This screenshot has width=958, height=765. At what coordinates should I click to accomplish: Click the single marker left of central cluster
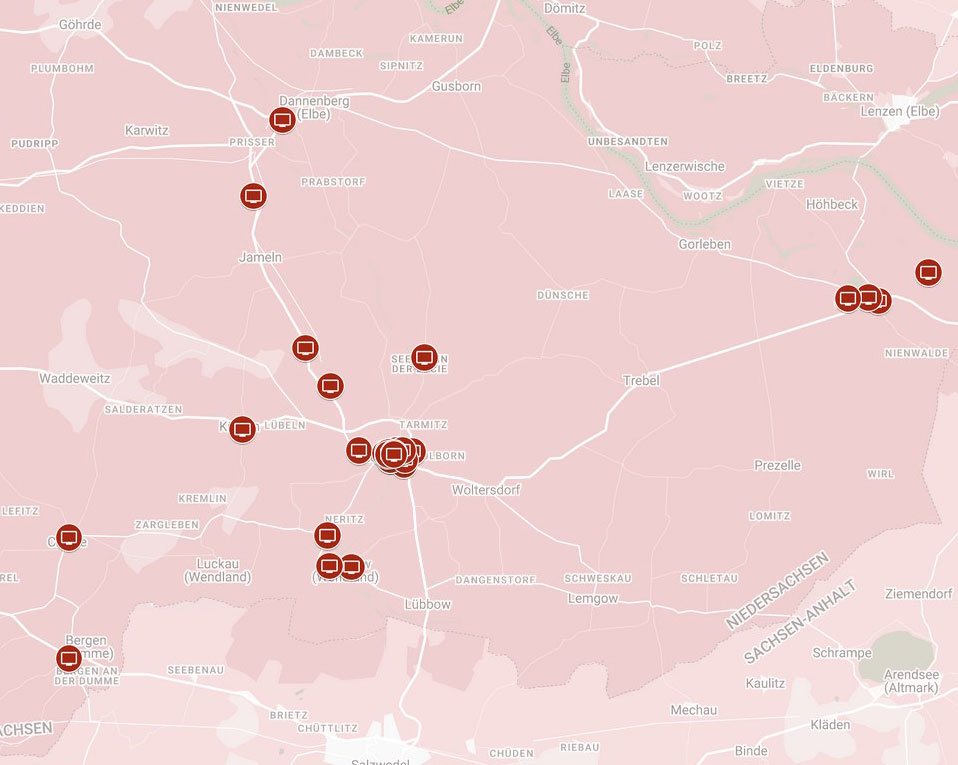(x=359, y=450)
